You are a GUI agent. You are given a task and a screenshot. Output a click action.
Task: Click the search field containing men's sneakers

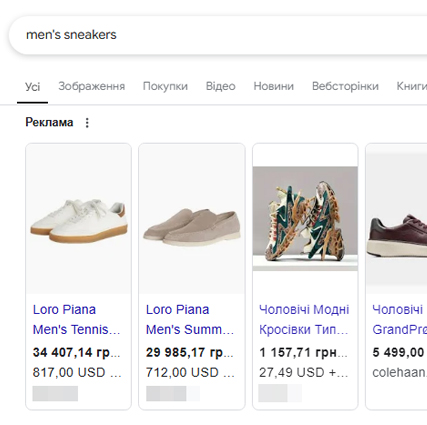[218, 35]
